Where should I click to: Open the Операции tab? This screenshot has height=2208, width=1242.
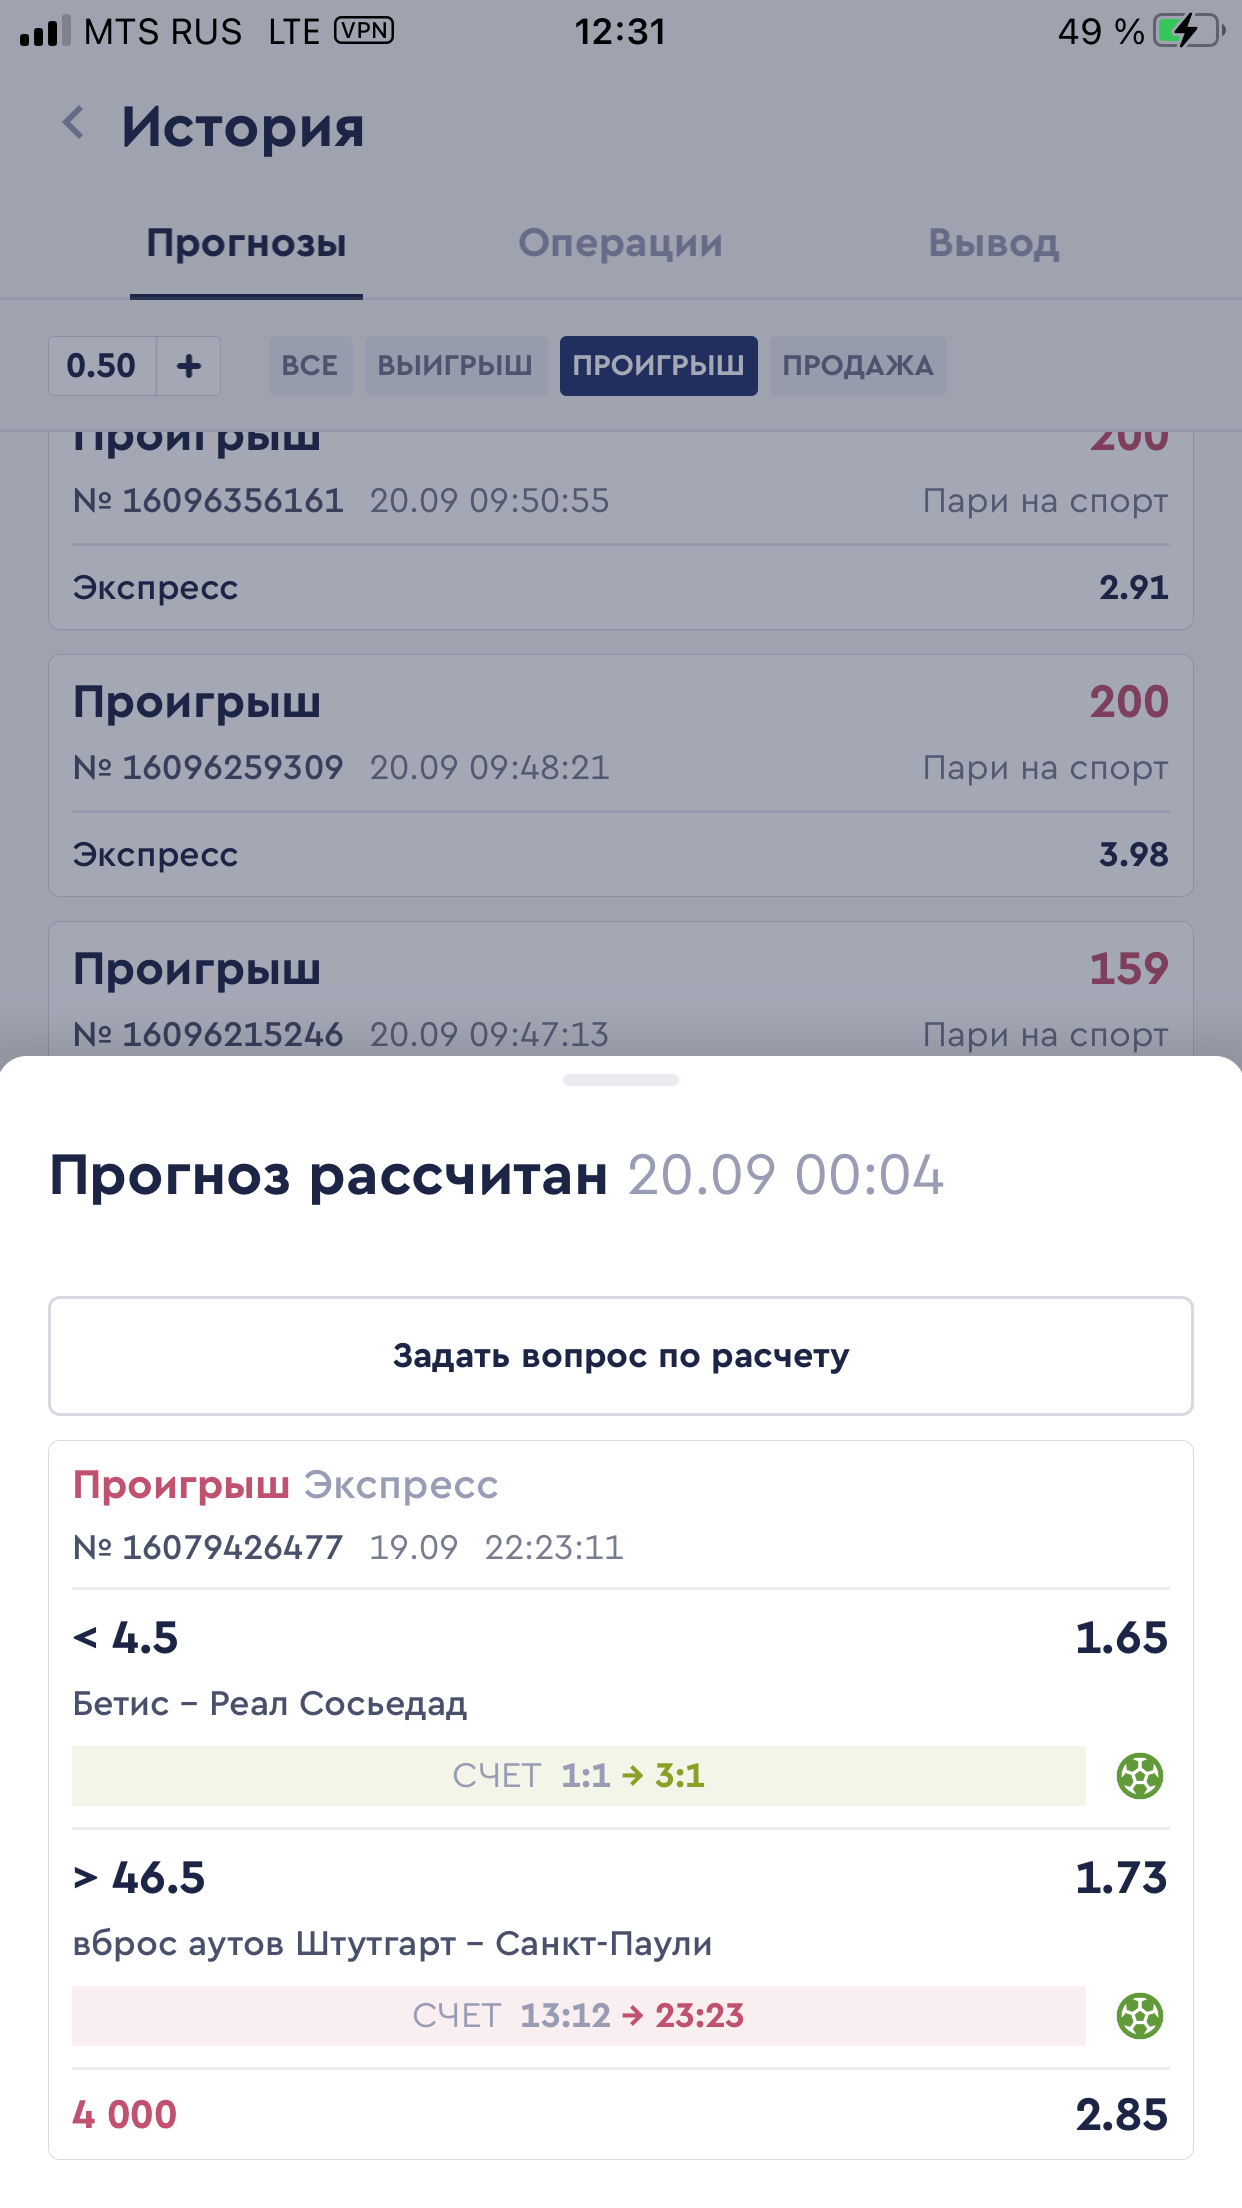pos(620,244)
